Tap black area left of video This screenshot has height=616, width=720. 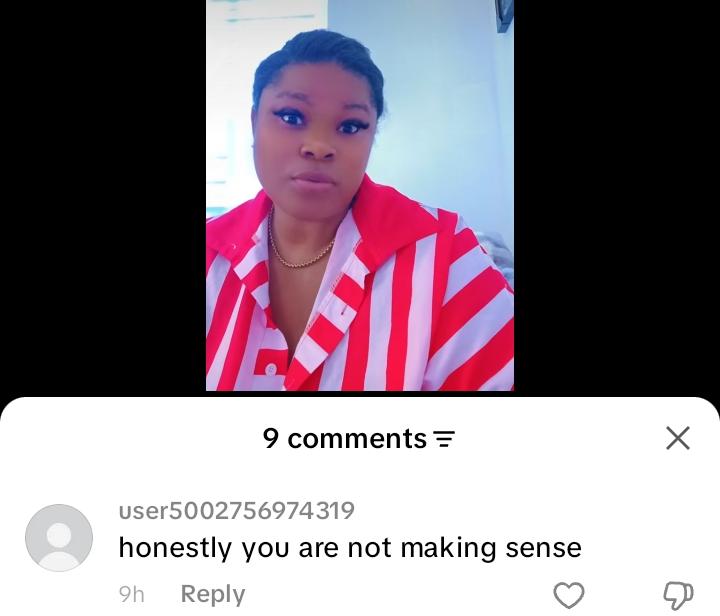[x=103, y=196]
